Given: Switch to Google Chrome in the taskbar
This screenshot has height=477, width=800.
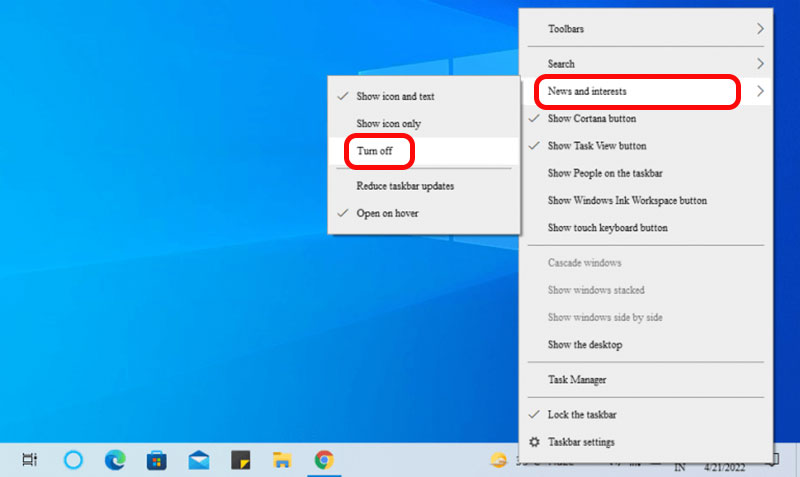Looking at the screenshot, I should 324,460.
